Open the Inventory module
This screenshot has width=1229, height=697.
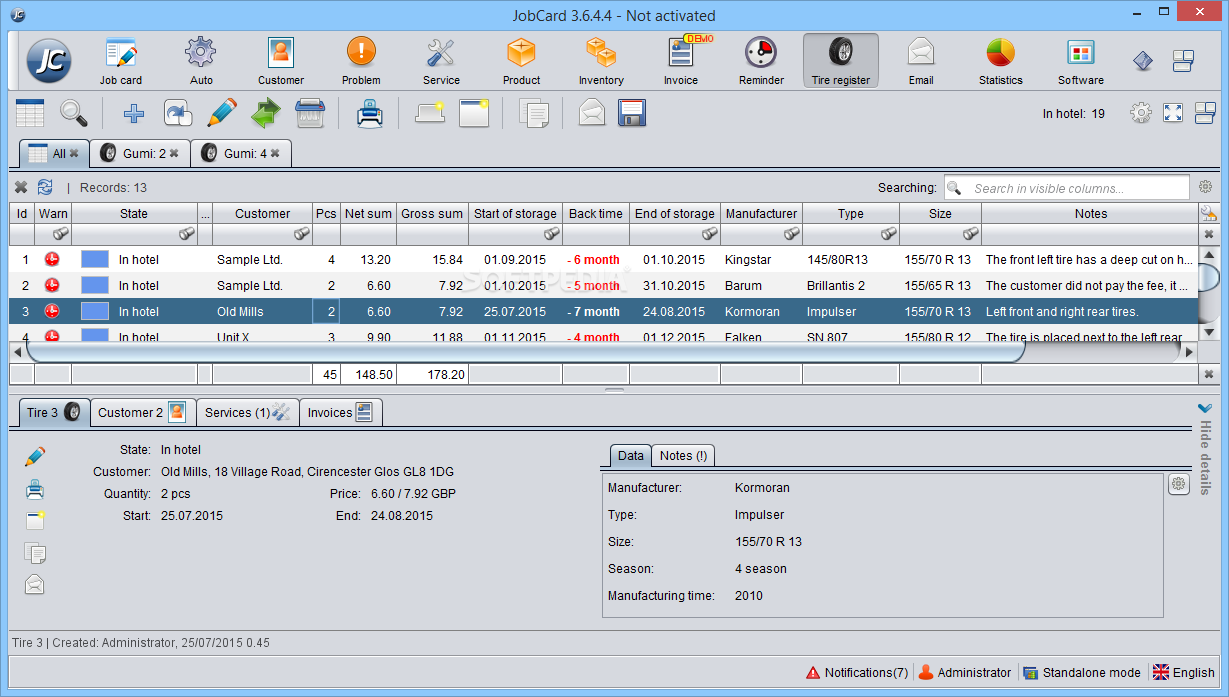pyautogui.click(x=601, y=61)
